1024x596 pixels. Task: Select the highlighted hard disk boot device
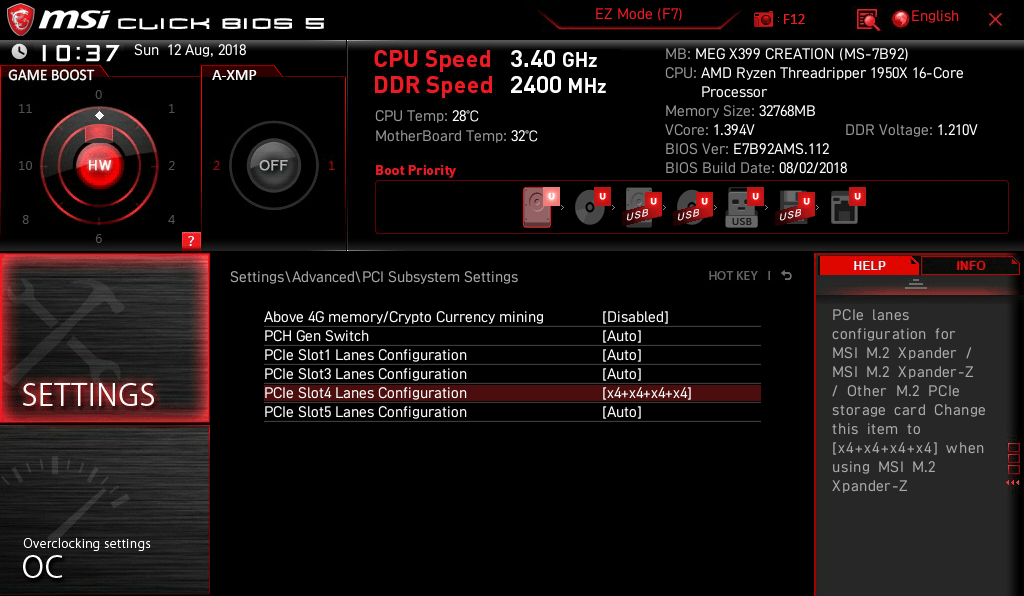click(541, 207)
